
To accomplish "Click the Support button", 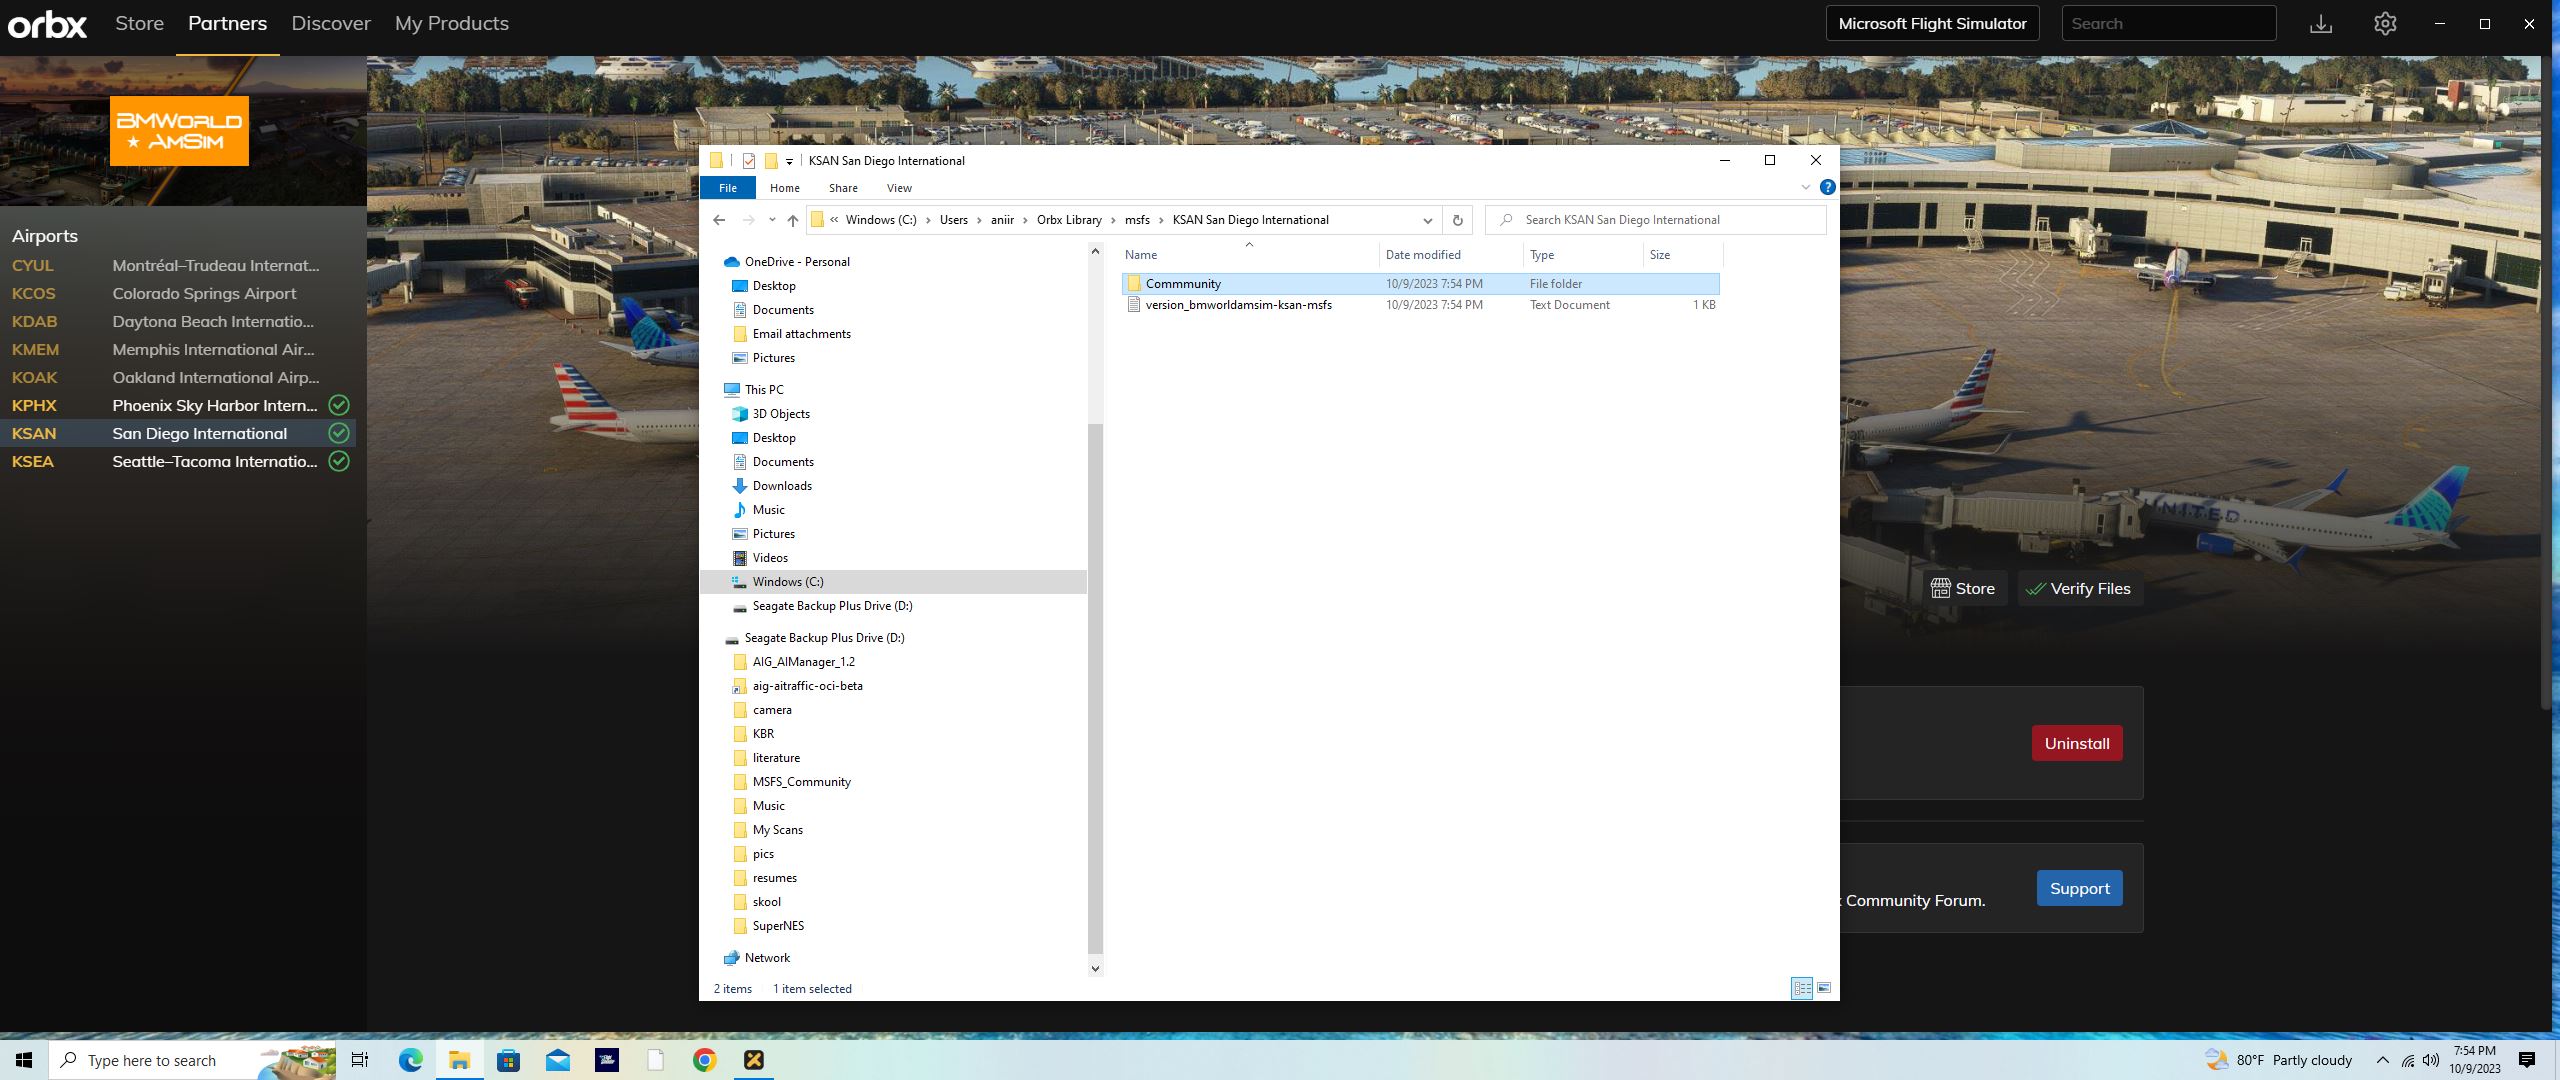I will tap(2079, 888).
